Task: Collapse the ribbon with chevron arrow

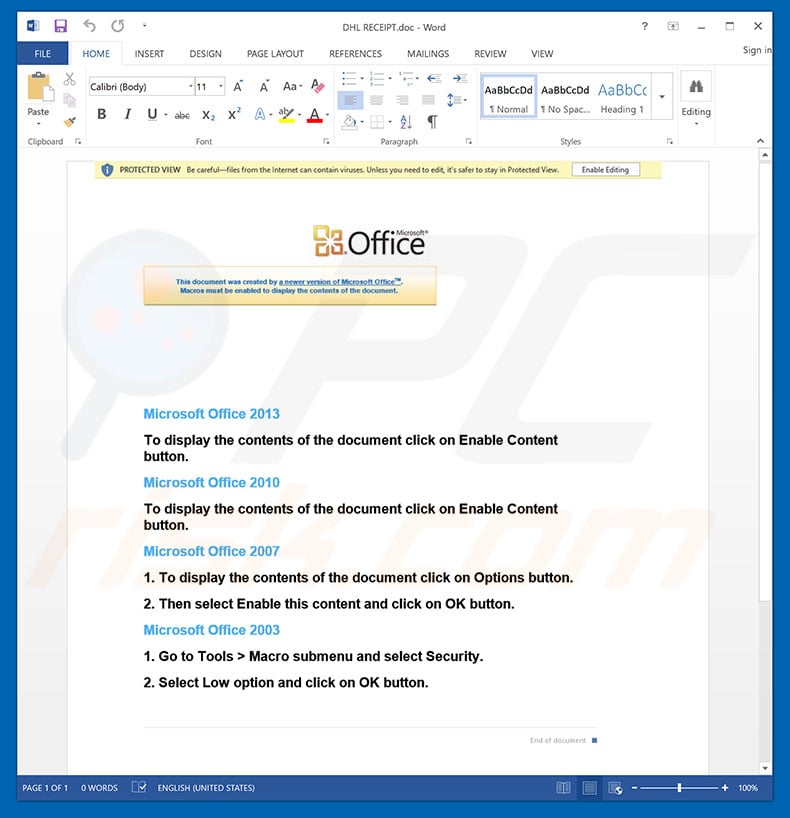Action: [x=760, y=141]
